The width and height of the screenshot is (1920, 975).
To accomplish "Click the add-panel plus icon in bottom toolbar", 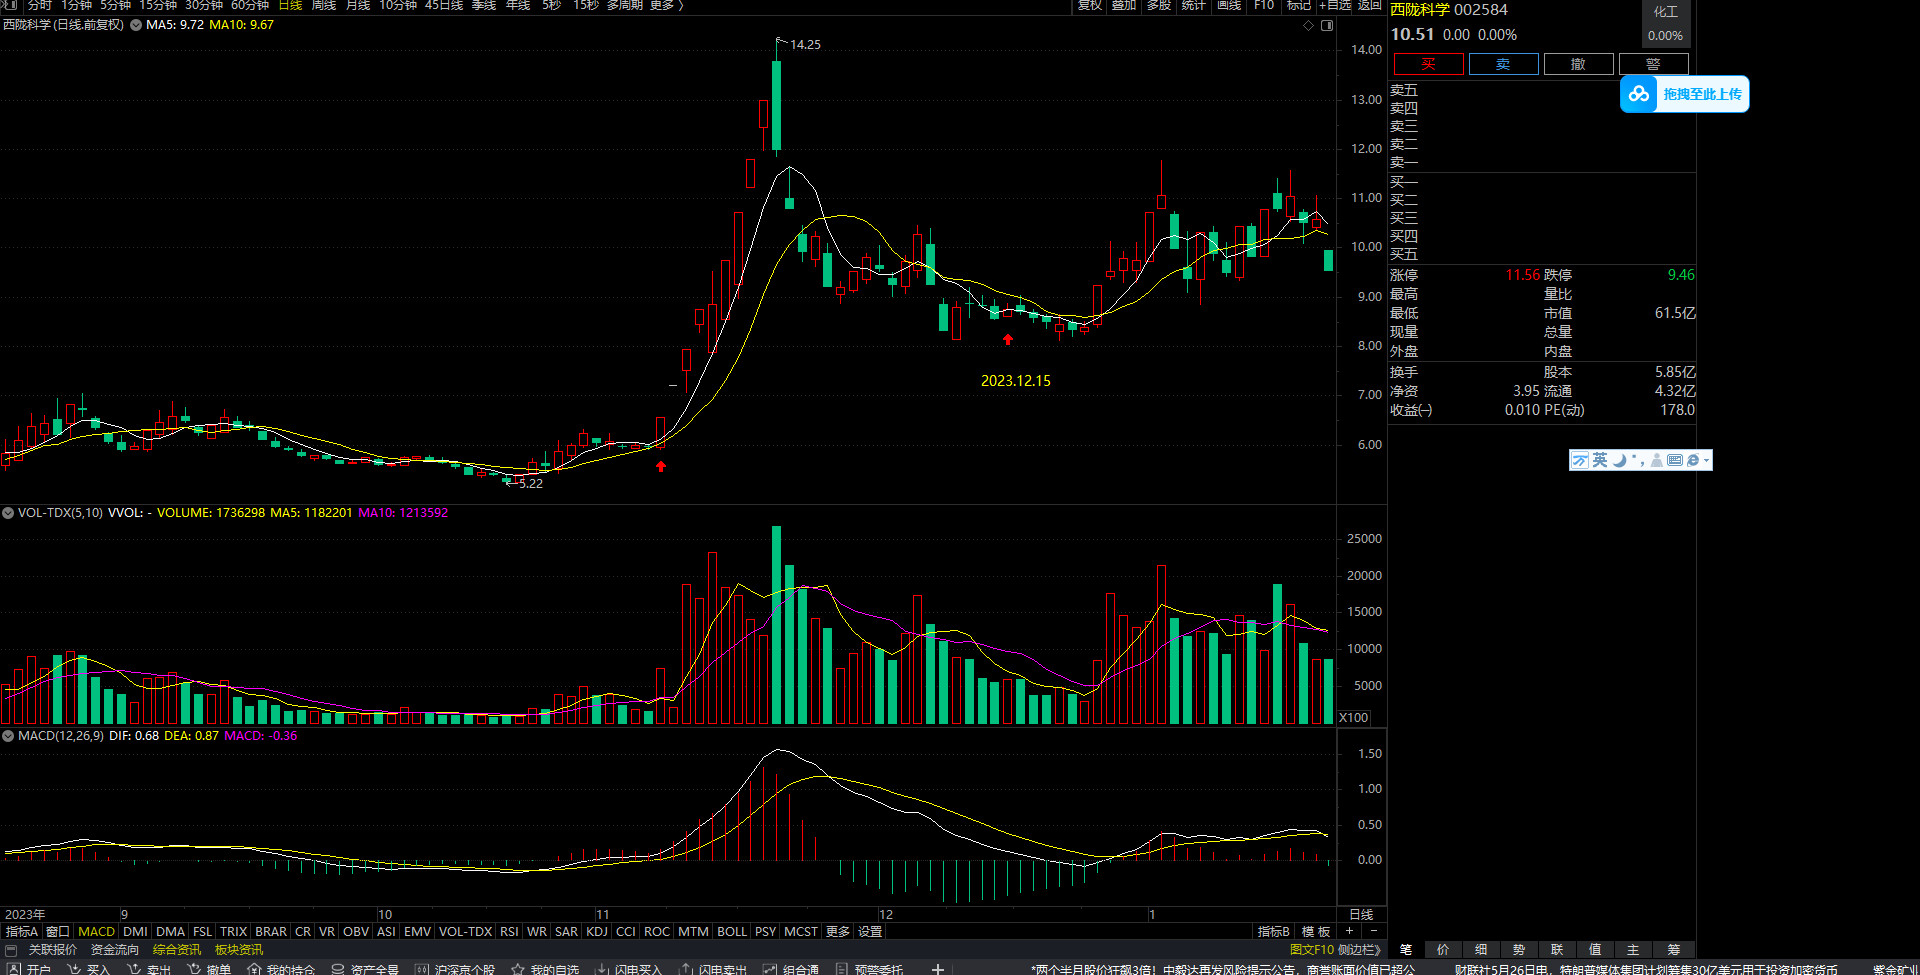I will (x=937, y=969).
